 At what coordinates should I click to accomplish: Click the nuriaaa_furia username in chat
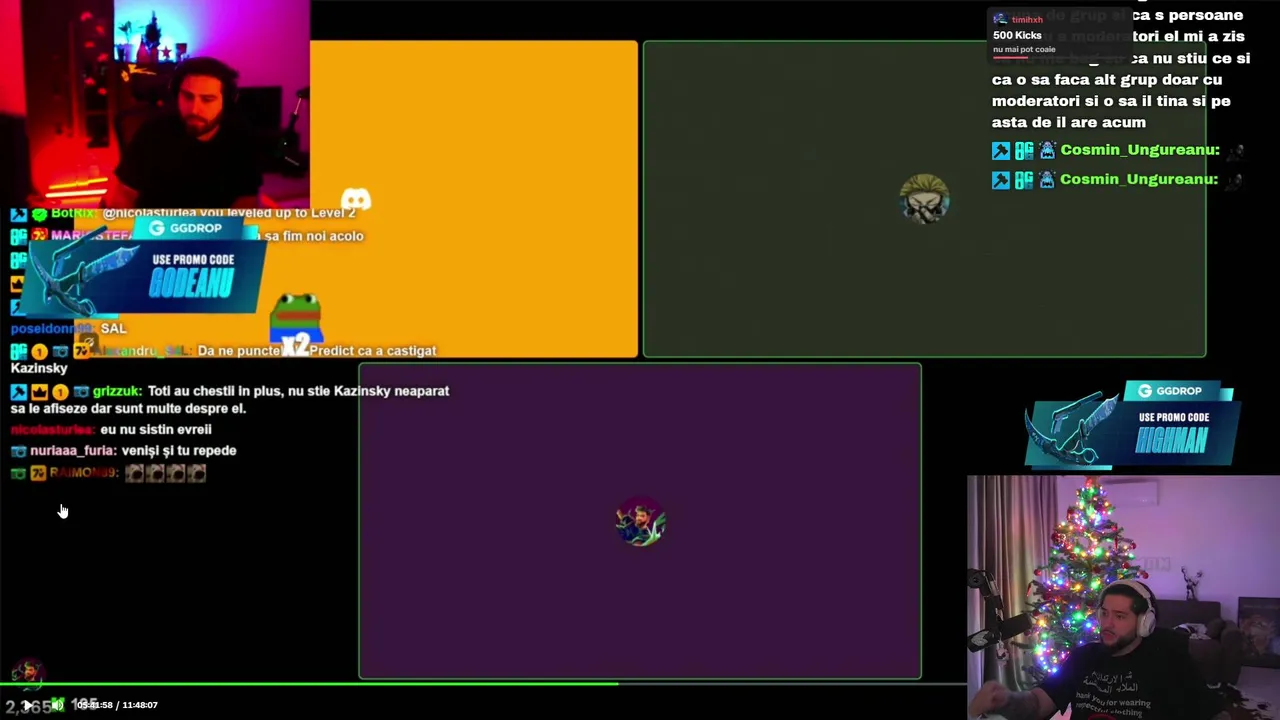(x=72, y=451)
